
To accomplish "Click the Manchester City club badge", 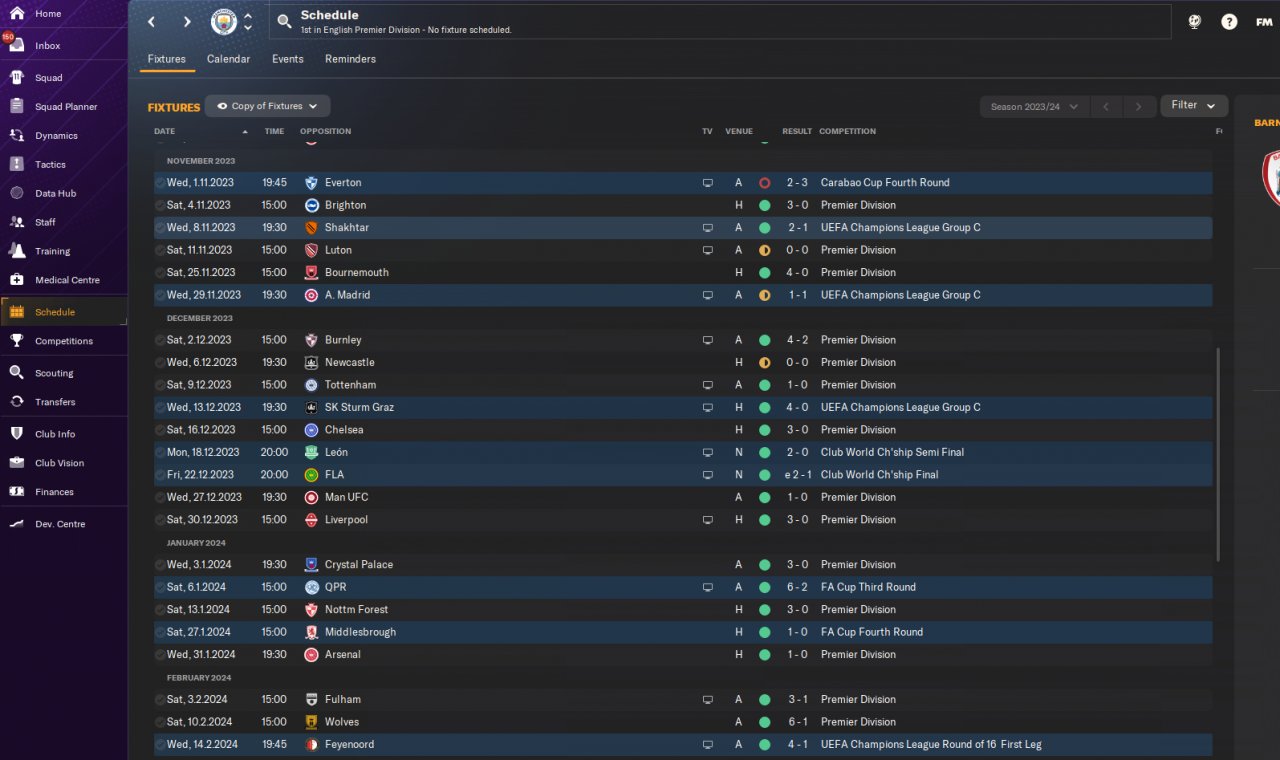I will click(224, 22).
